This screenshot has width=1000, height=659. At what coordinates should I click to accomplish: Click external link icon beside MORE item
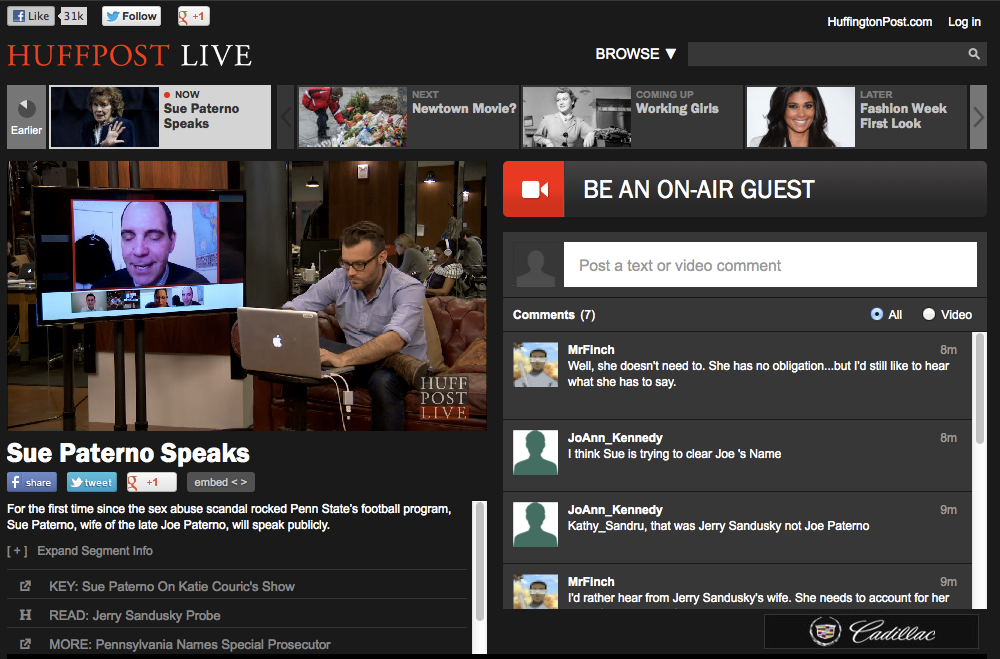(26, 644)
